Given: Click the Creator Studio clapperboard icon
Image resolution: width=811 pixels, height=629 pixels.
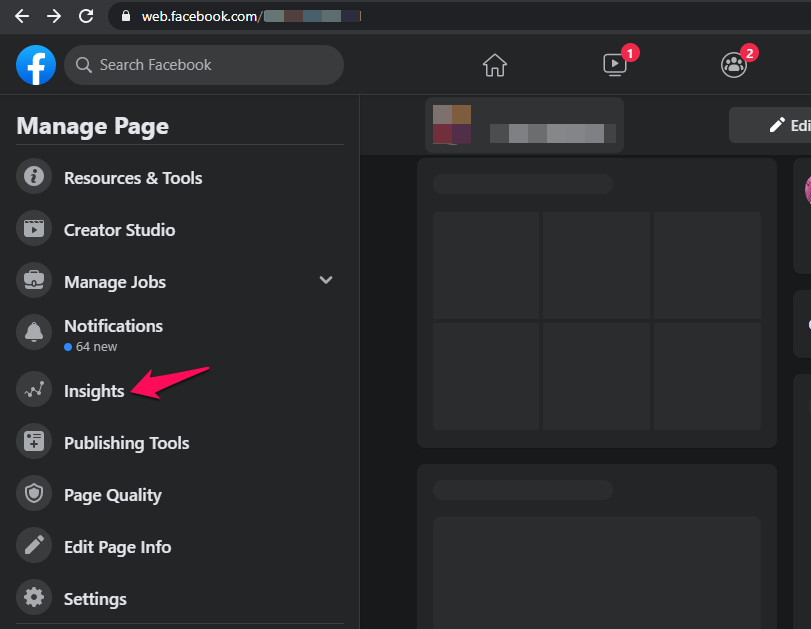Looking at the screenshot, I should pyautogui.click(x=34, y=230).
